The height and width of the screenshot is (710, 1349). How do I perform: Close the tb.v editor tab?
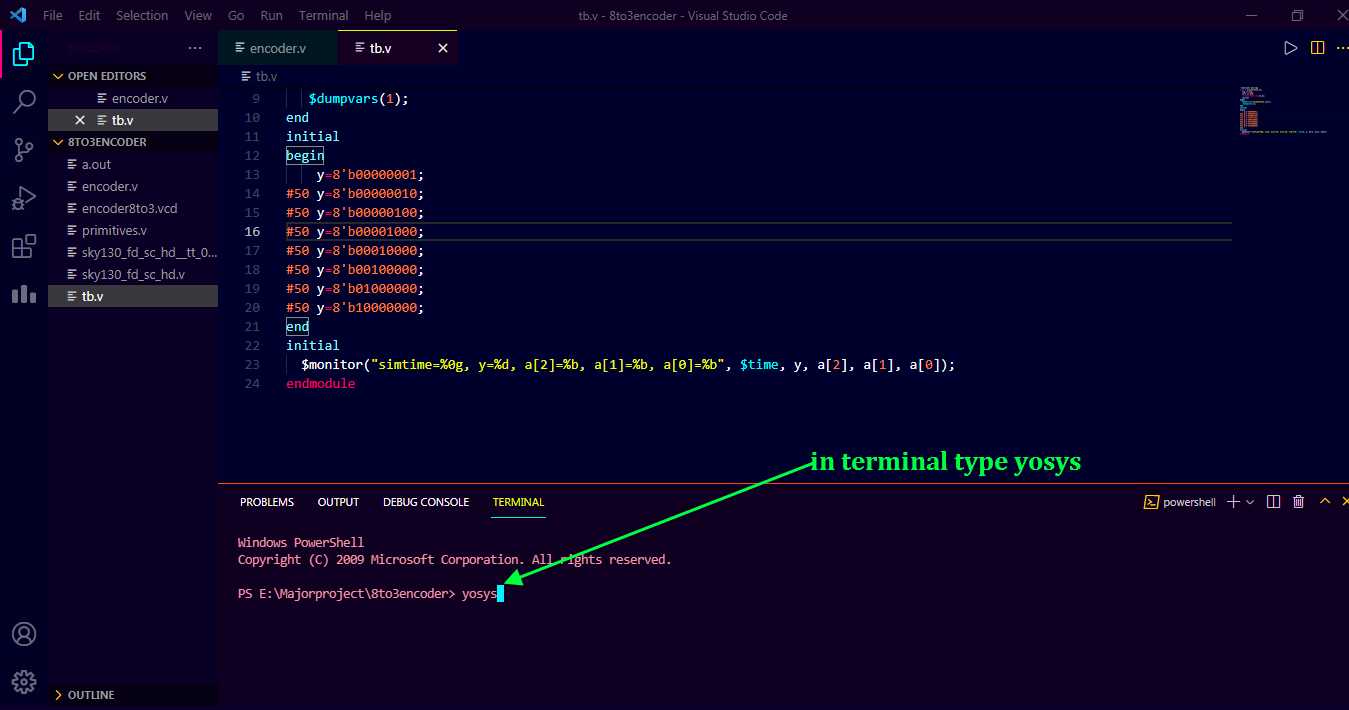(x=443, y=48)
